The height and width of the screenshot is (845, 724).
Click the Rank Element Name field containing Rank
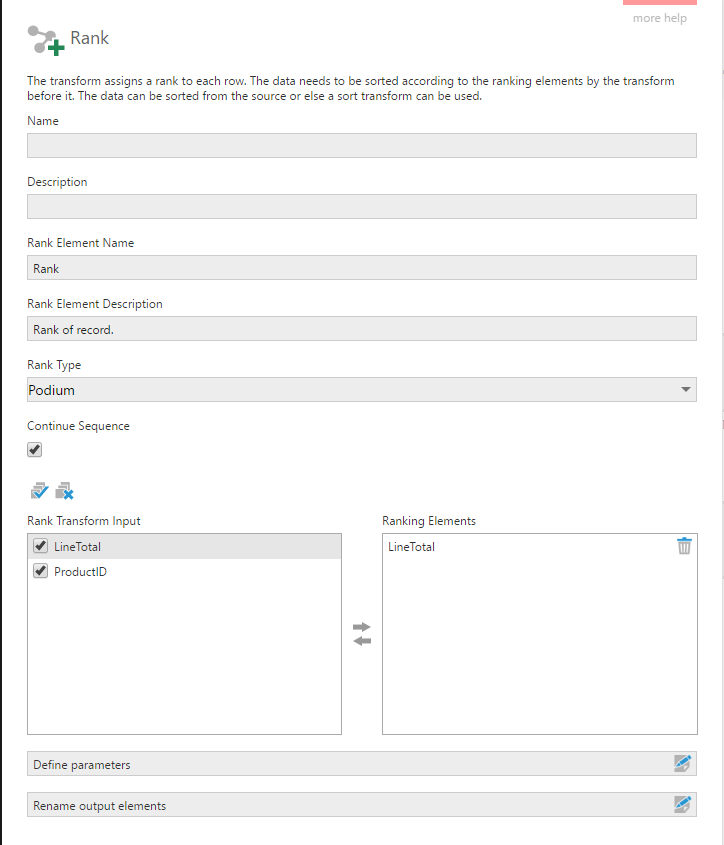tap(362, 267)
